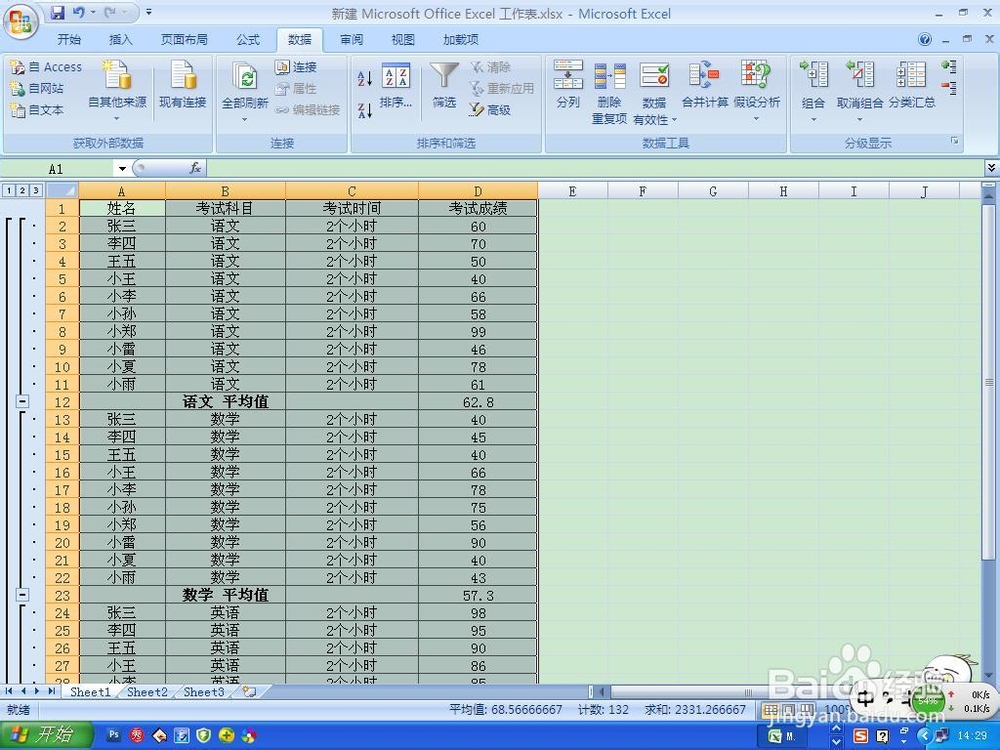Click Hide Detail icon in outline group
This screenshot has width=1000, height=750.
(949, 87)
